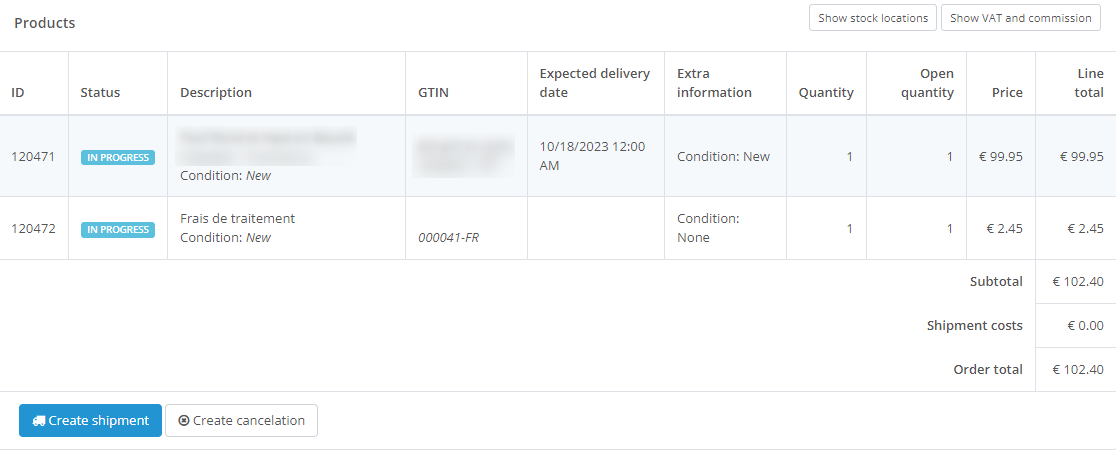Click the Frais de traitement description
Viewport: 1116px width, 450px height.
coord(237,218)
